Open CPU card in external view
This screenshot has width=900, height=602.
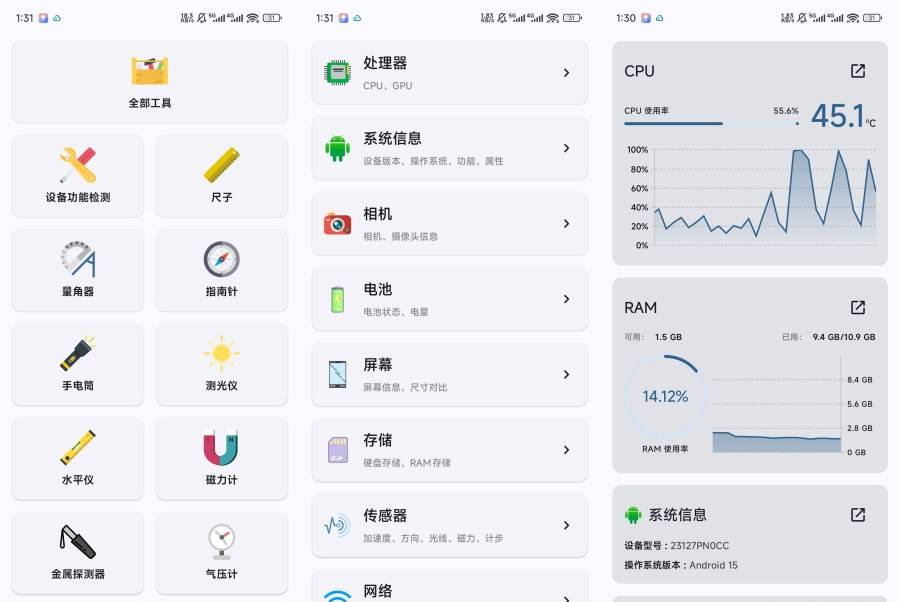click(857, 71)
